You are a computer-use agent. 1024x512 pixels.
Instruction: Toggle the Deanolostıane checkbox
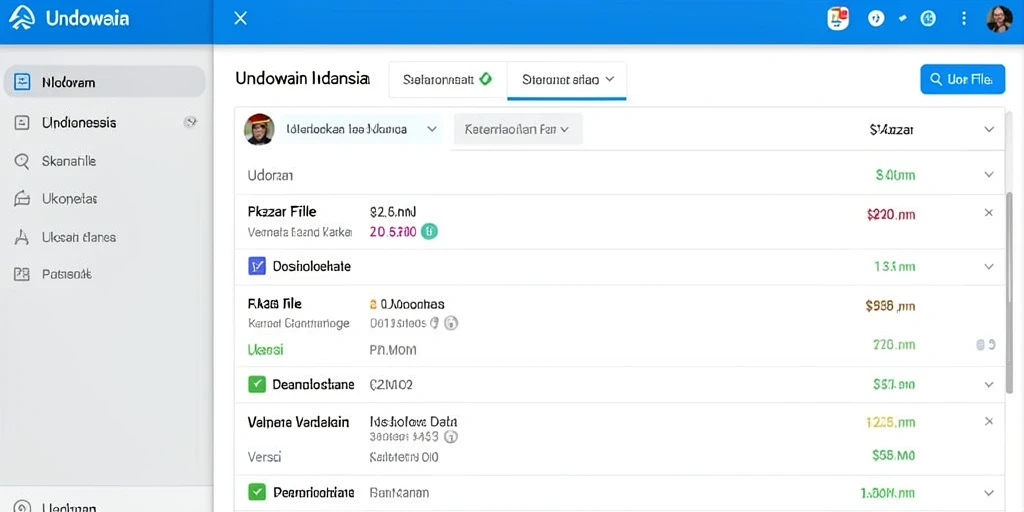click(x=257, y=384)
